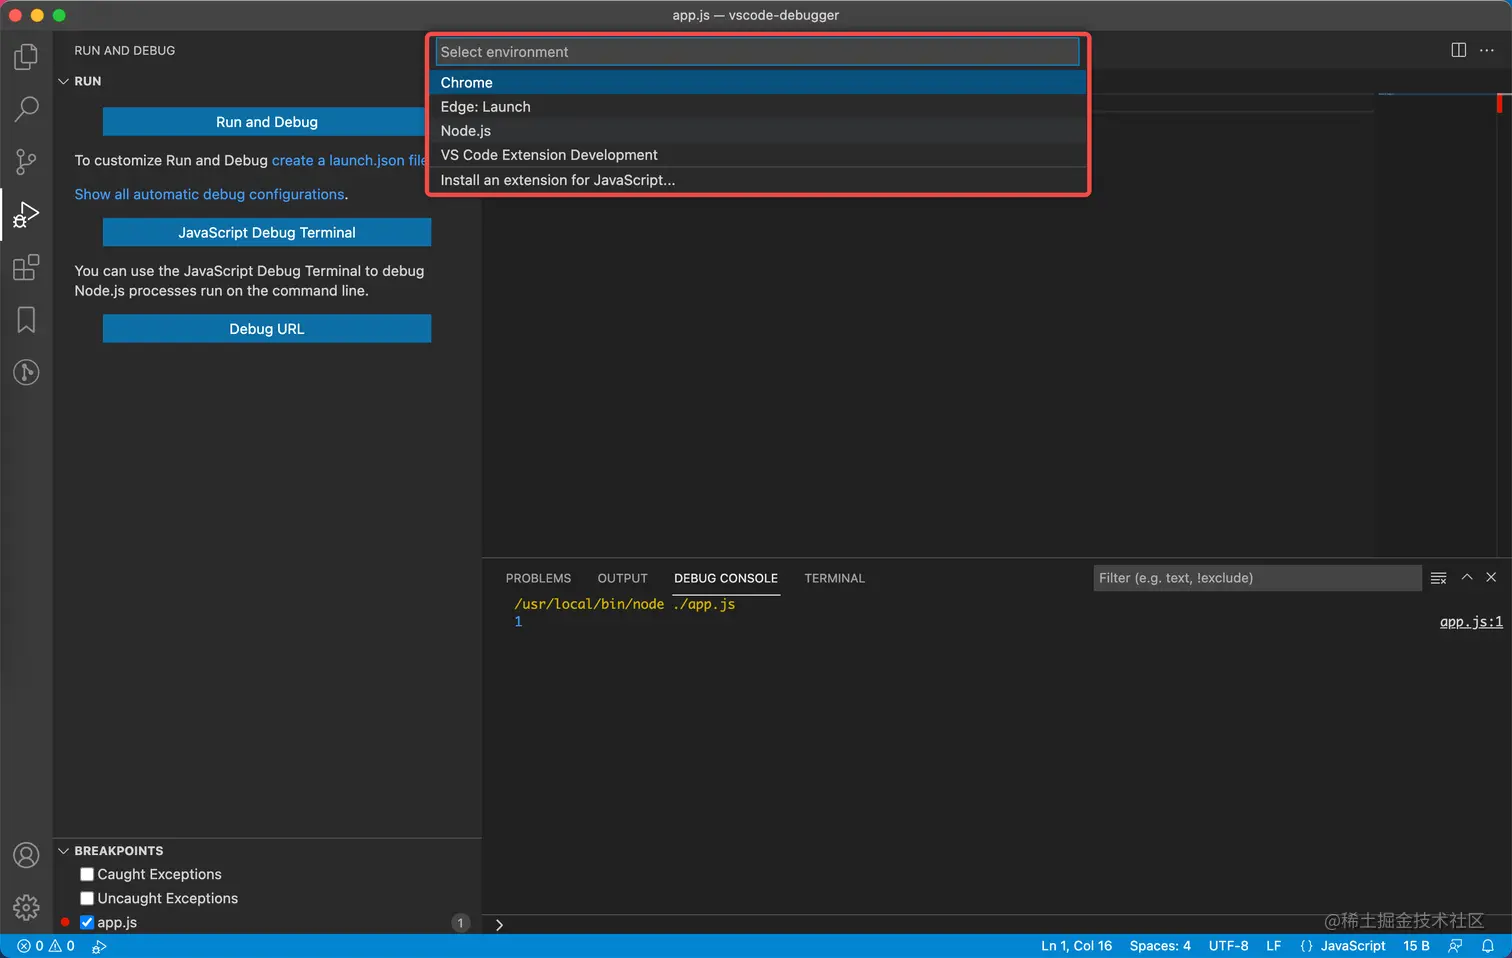Change encoding via UTF-8 status item
The image size is (1512, 958).
point(1228,946)
